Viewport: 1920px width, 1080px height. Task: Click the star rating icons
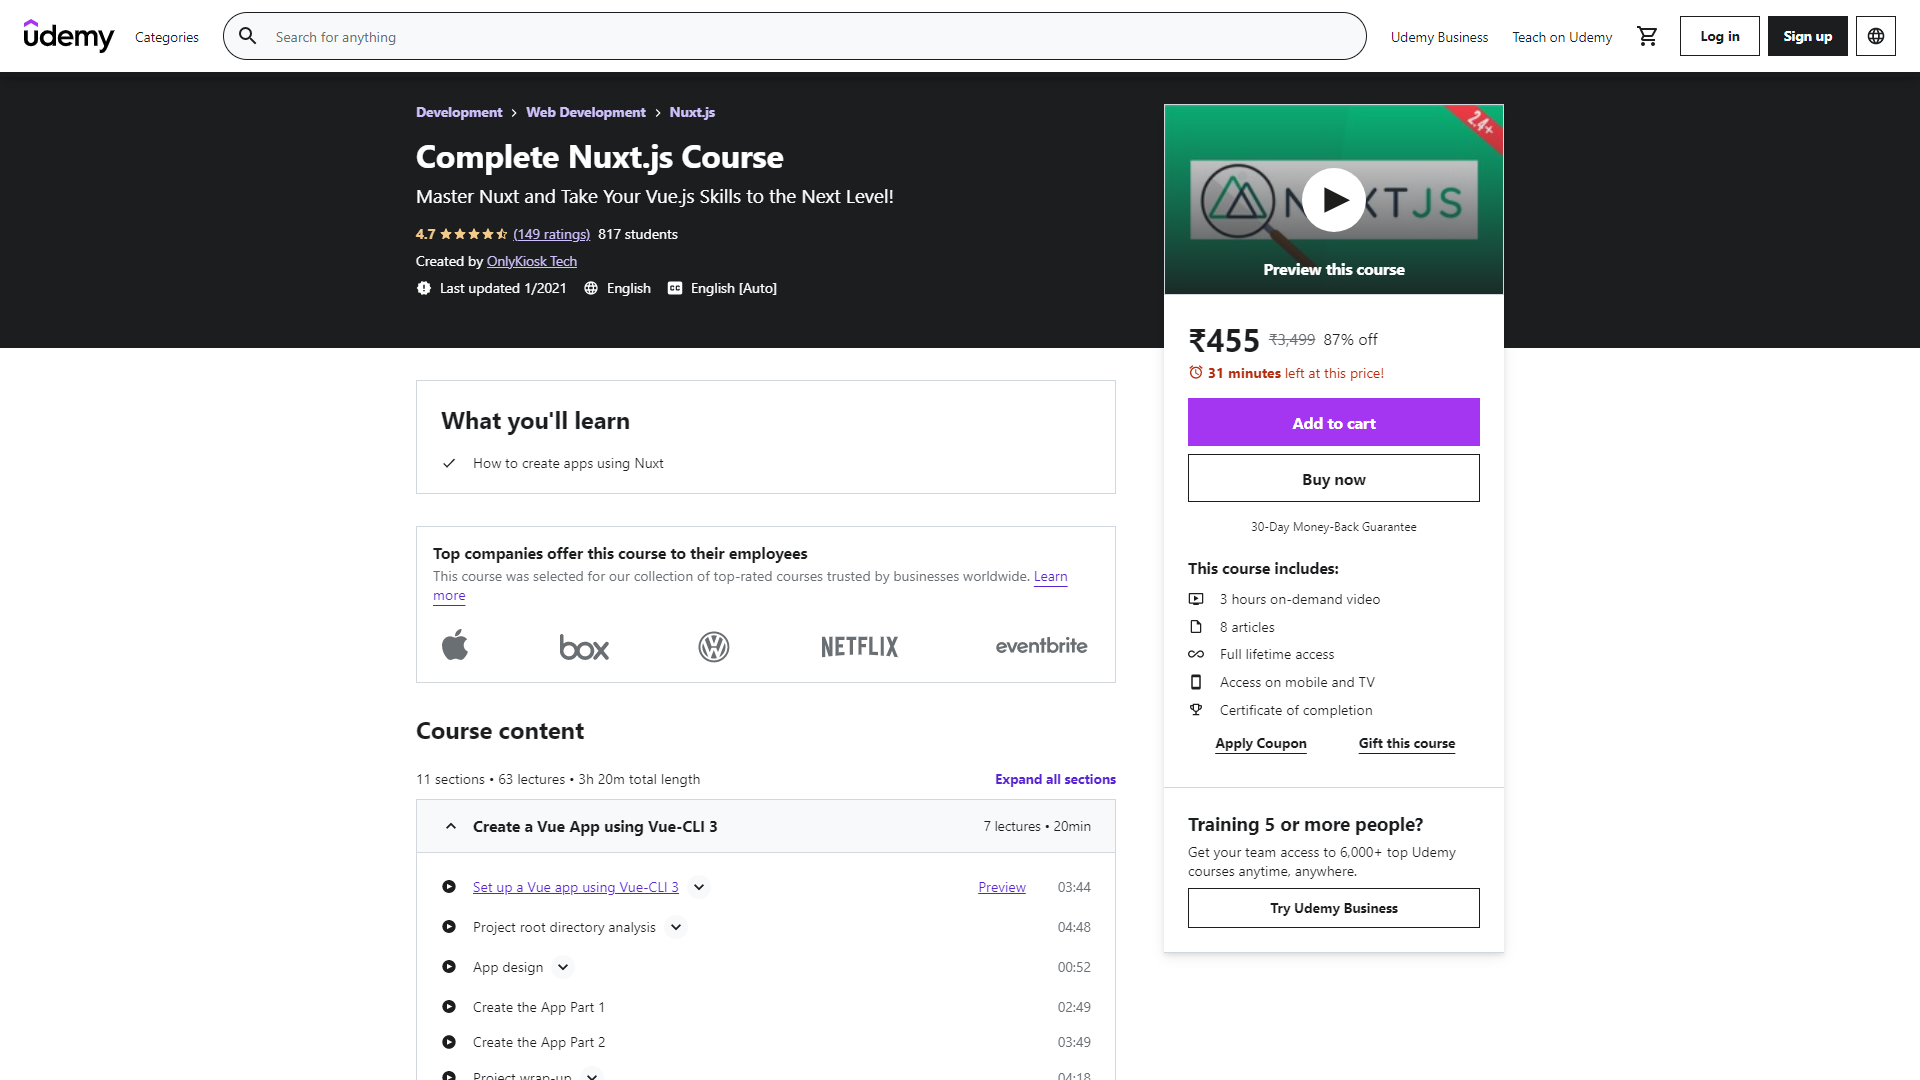(x=474, y=234)
